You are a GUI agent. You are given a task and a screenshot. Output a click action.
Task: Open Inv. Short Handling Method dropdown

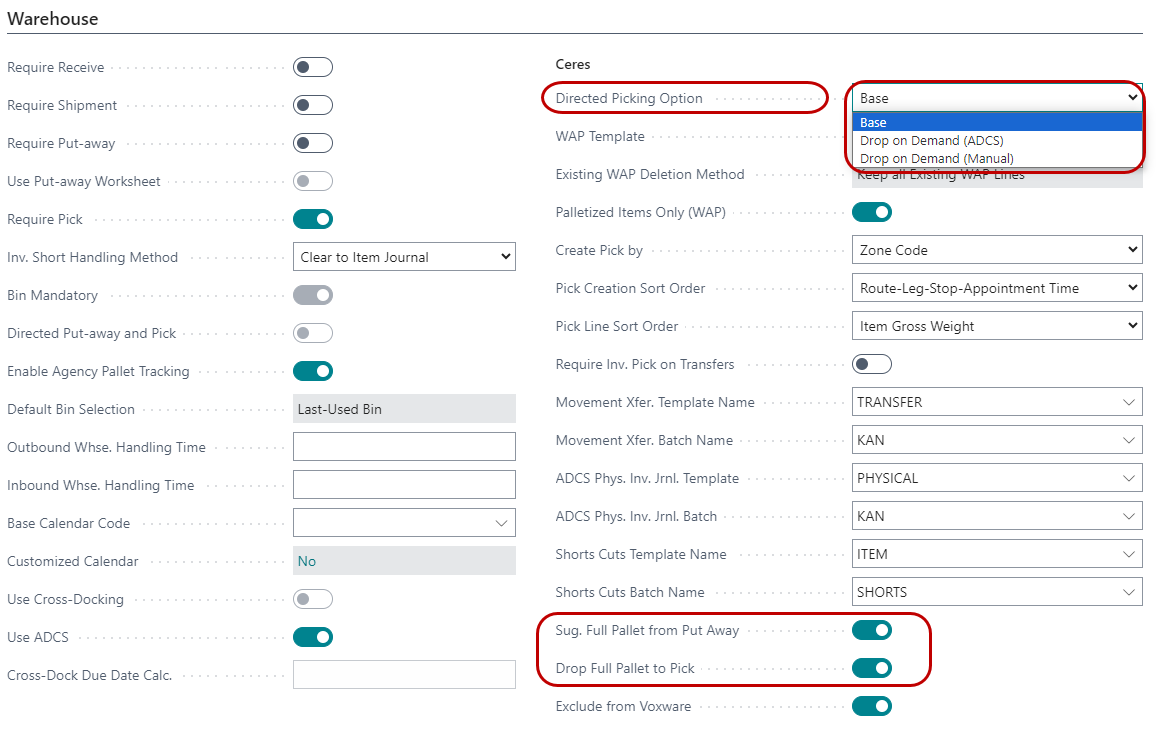coord(404,257)
